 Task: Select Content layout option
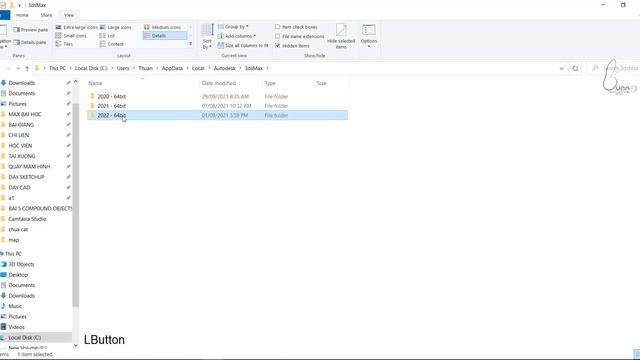[x=112, y=44]
